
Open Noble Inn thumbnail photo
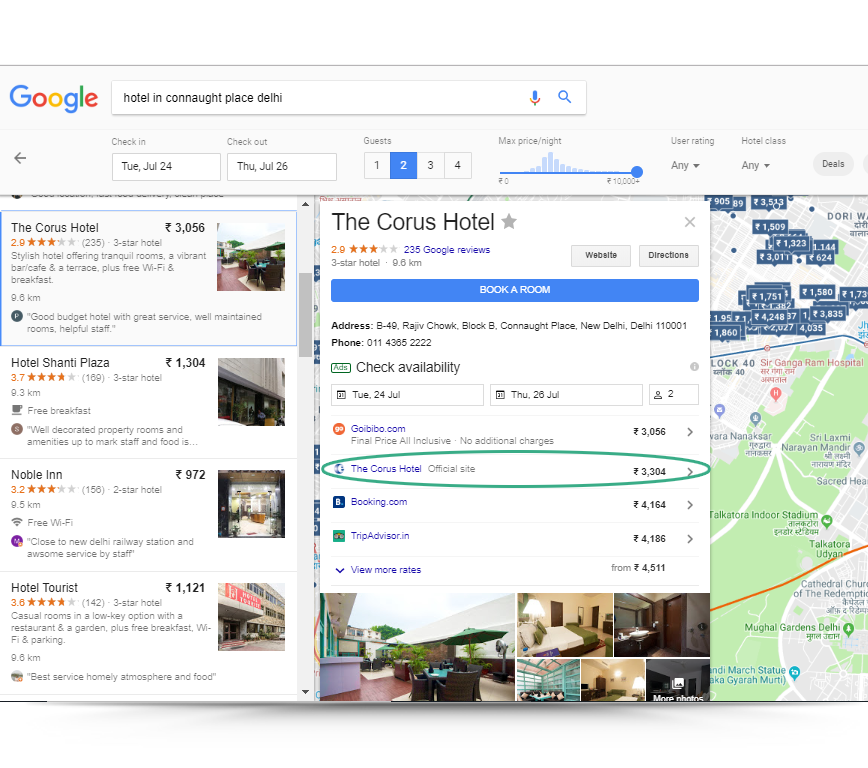(251, 504)
